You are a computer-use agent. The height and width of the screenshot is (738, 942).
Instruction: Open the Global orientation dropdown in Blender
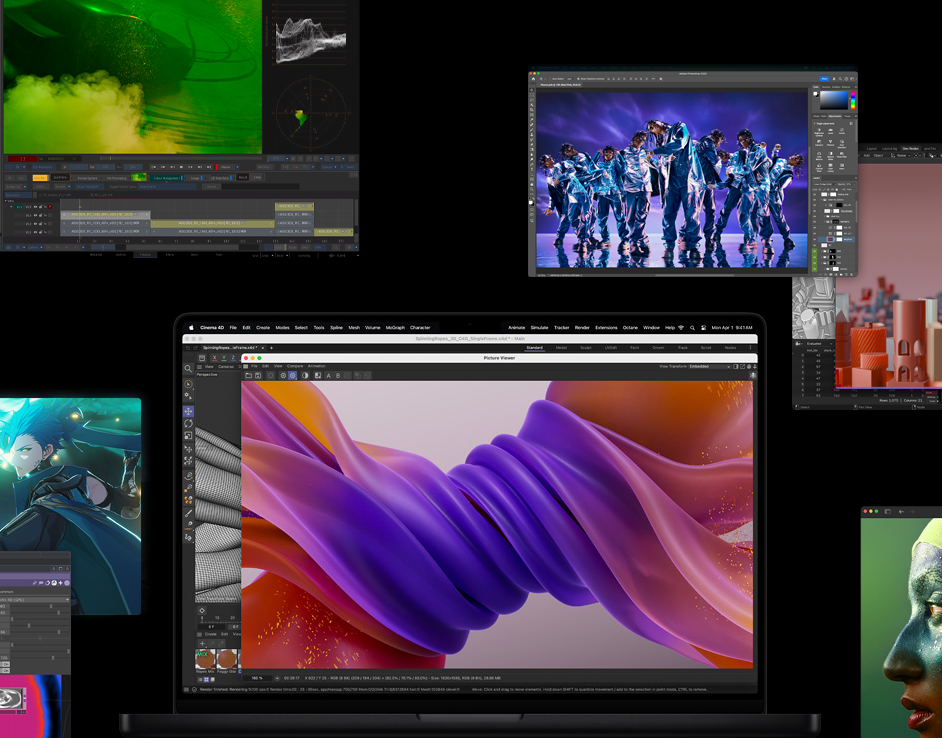coord(902,156)
